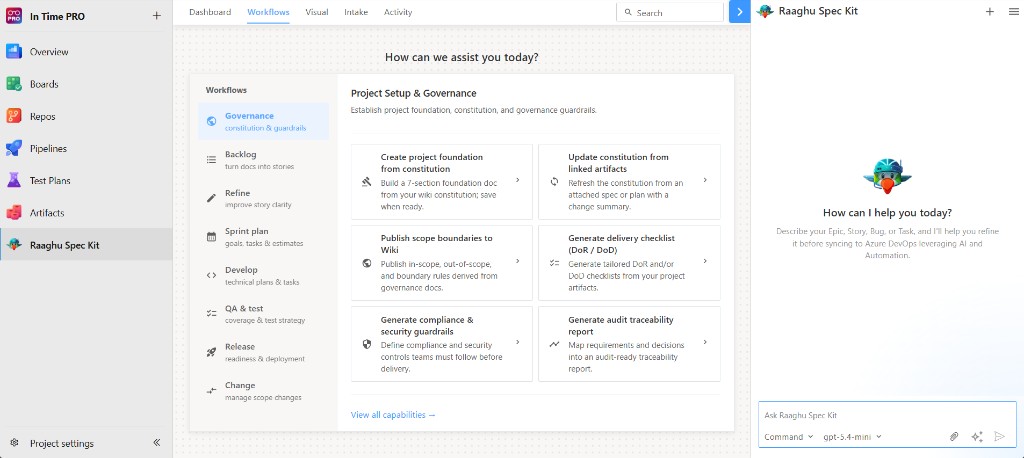
Task: Open the Overview sidebar icon
Action: tap(14, 52)
